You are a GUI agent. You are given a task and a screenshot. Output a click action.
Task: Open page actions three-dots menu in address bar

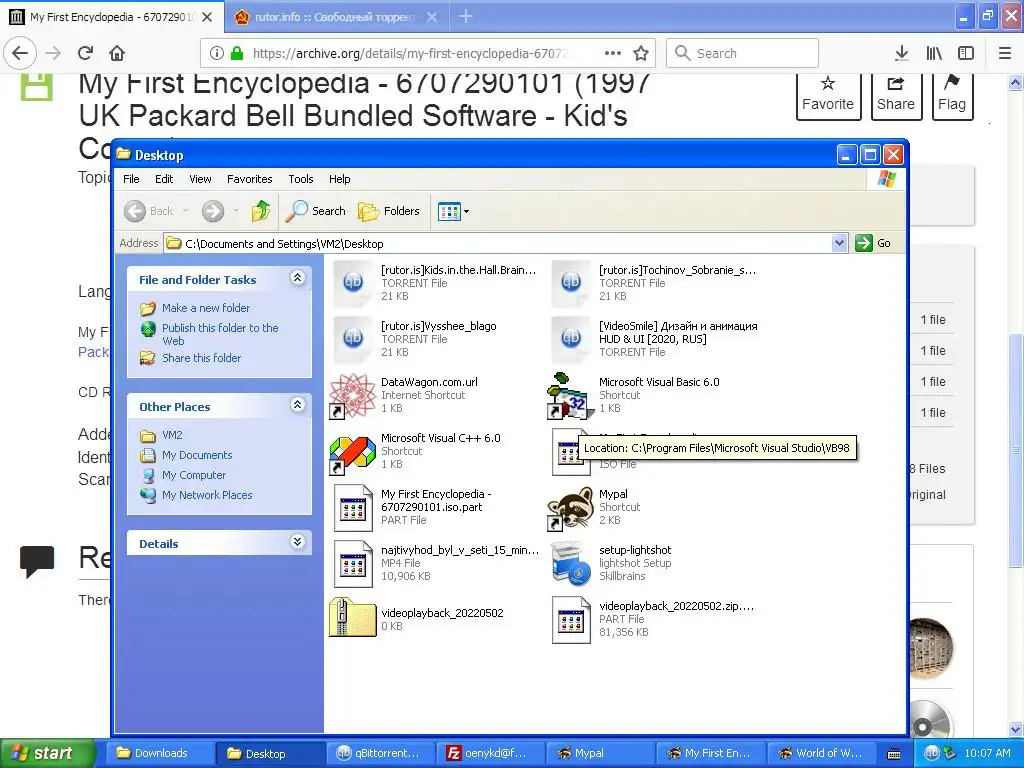pos(613,53)
